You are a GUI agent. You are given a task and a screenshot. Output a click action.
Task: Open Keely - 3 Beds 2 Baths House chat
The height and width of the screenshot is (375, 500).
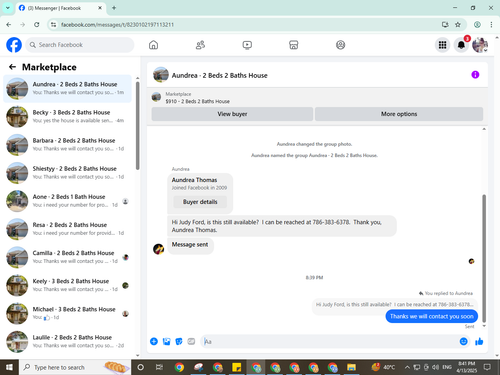(x=68, y=285)
